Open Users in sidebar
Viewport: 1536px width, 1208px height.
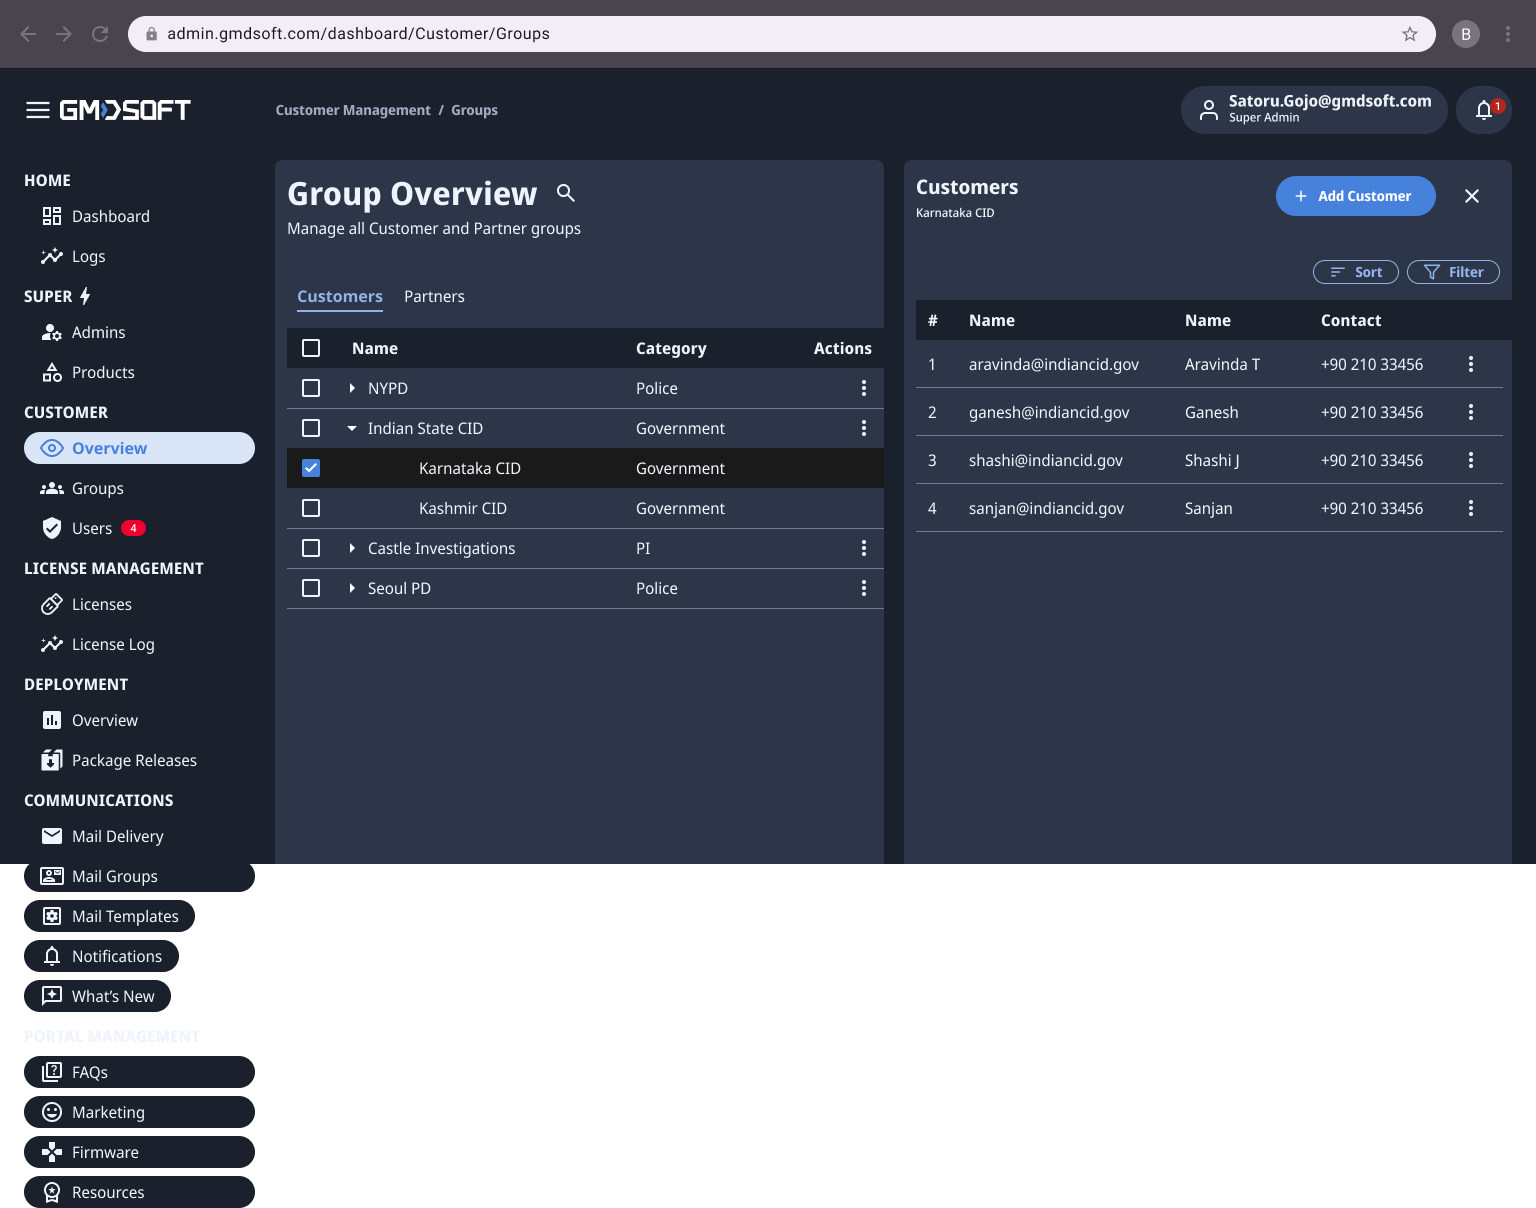[139, 528]
